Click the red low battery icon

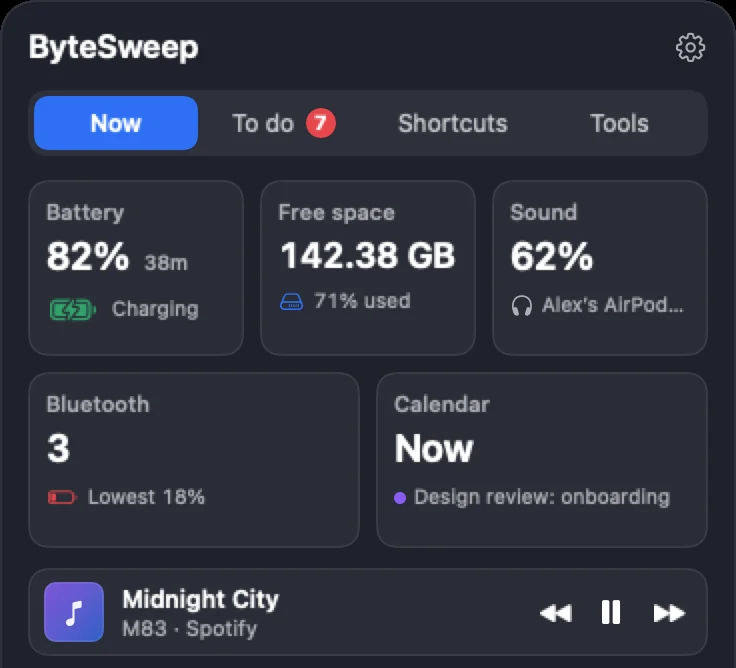(62, 497)
